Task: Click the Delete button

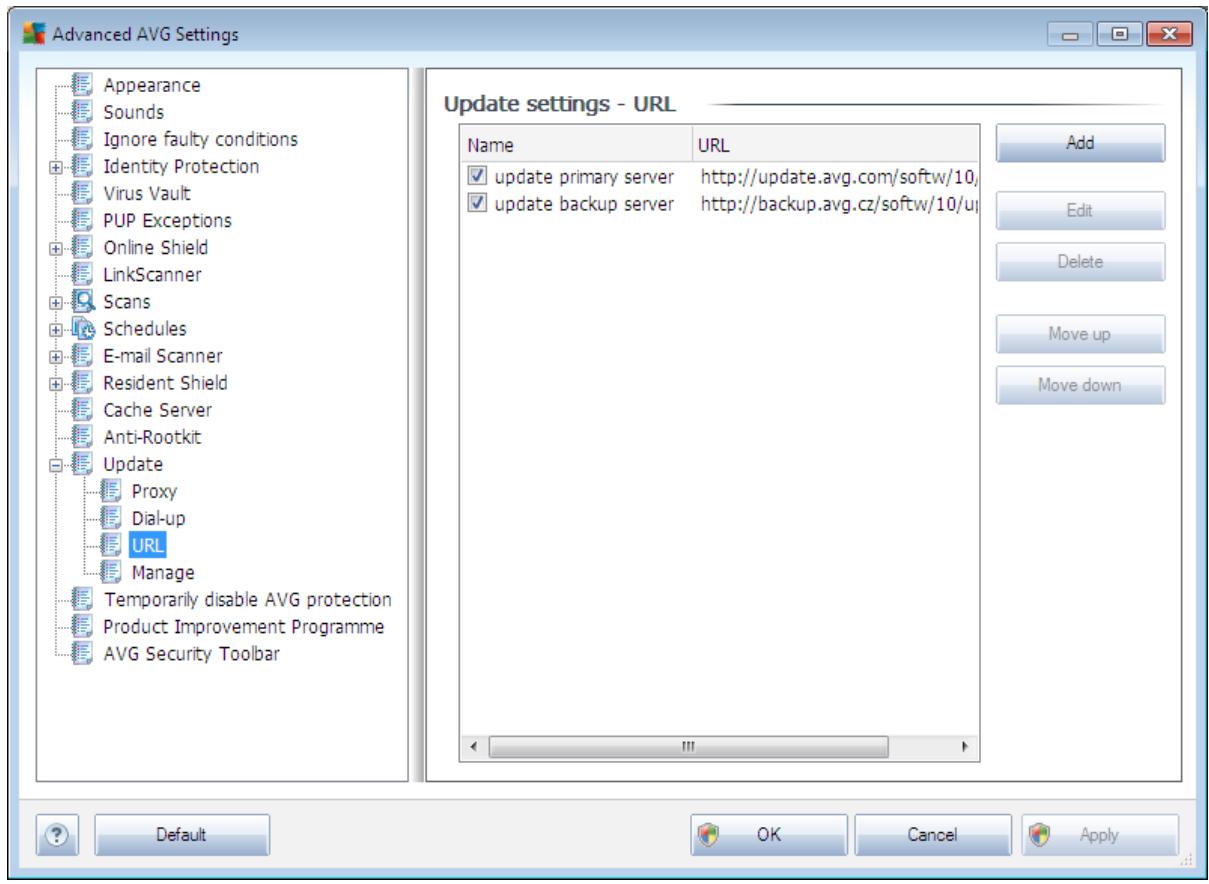Action: pyautogui.click(x=1080, y=262)
